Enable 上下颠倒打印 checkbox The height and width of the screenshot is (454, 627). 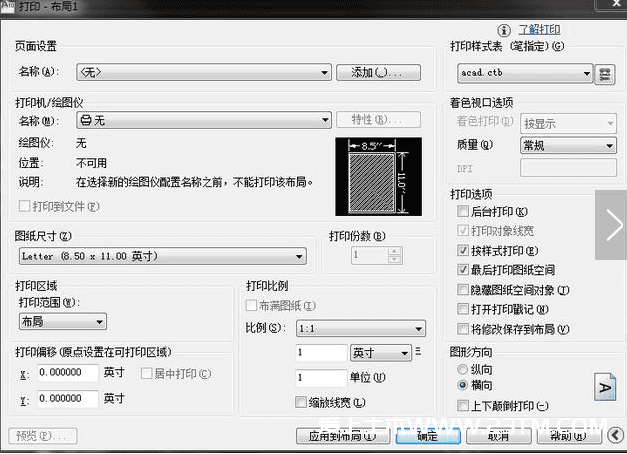[462, 405]
